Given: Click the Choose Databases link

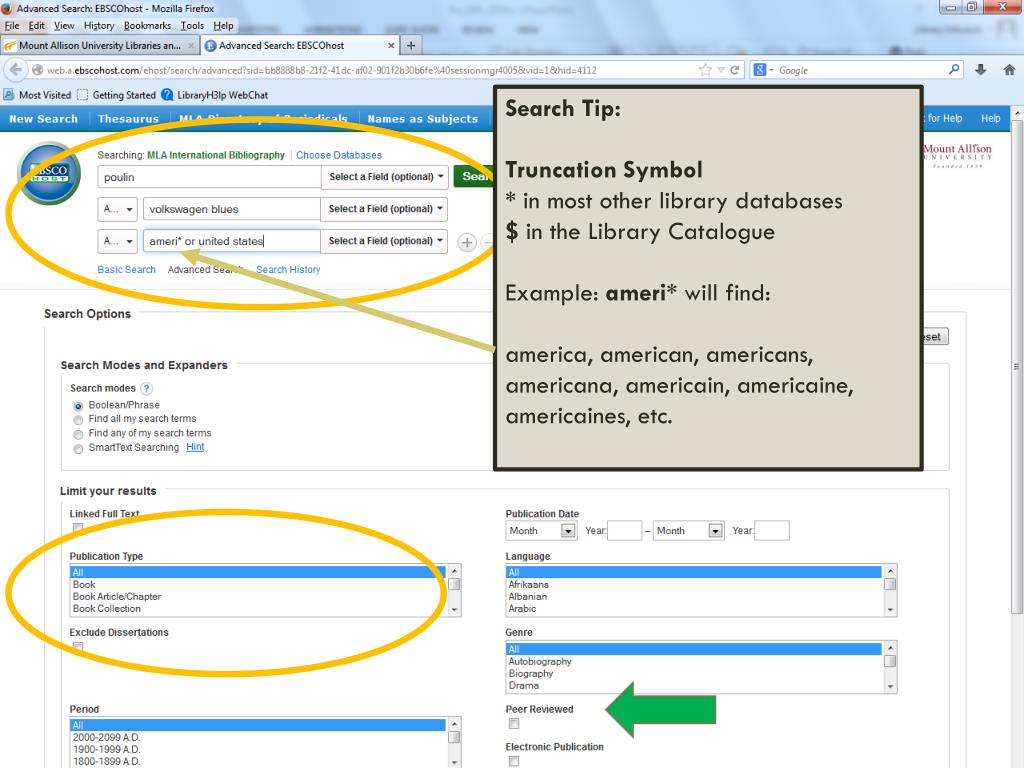Looking at the screenshot, I should click(x=339, y=155).
